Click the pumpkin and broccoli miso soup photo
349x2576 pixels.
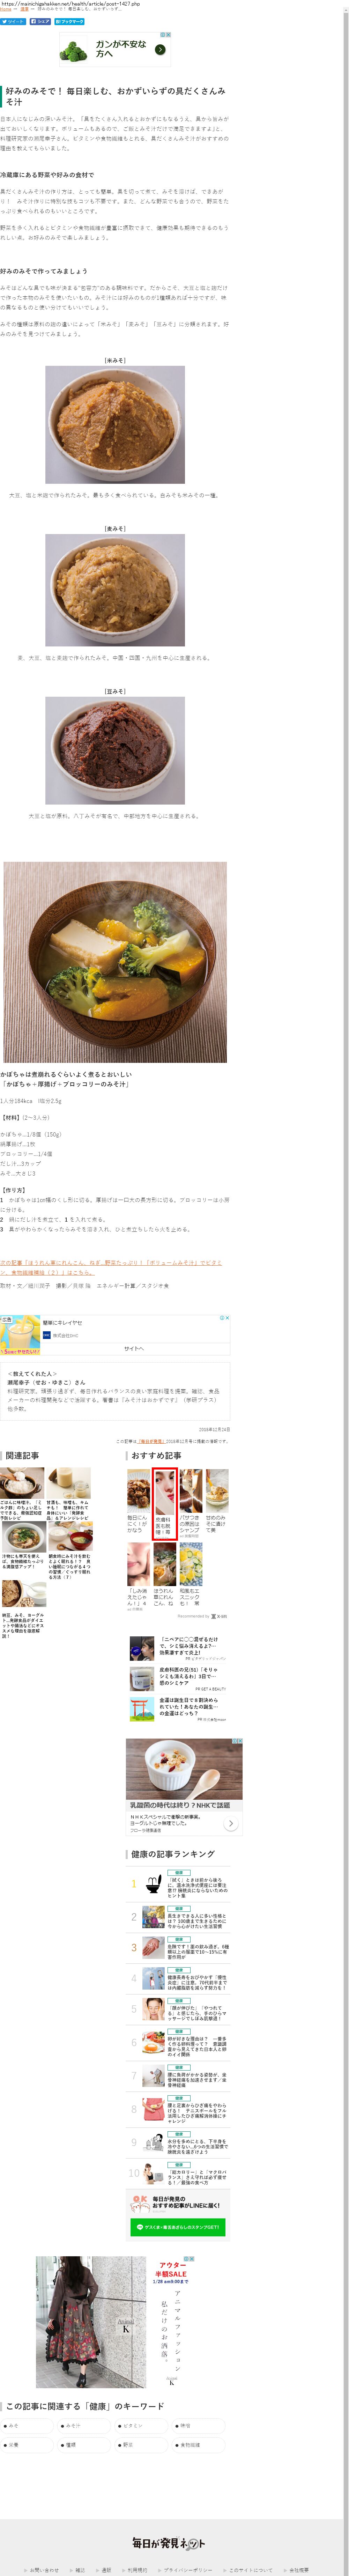pos(115,962)
